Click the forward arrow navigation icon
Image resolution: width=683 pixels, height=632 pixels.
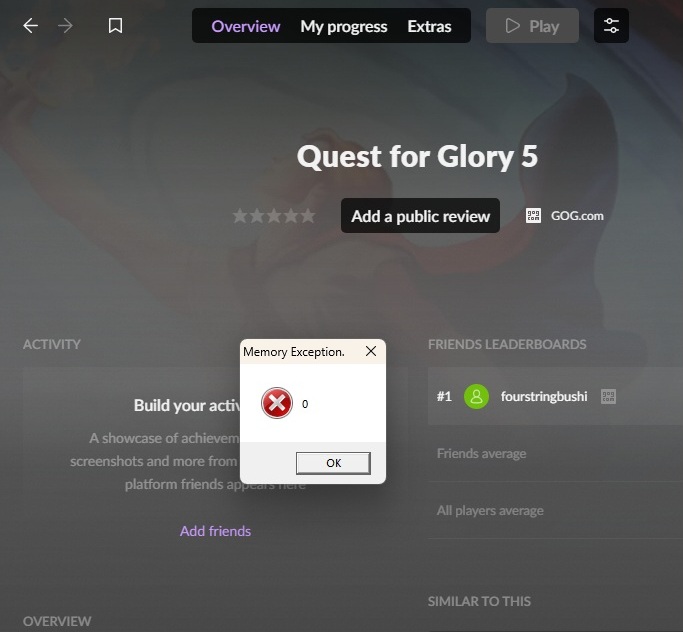click(x=65, y=26)
